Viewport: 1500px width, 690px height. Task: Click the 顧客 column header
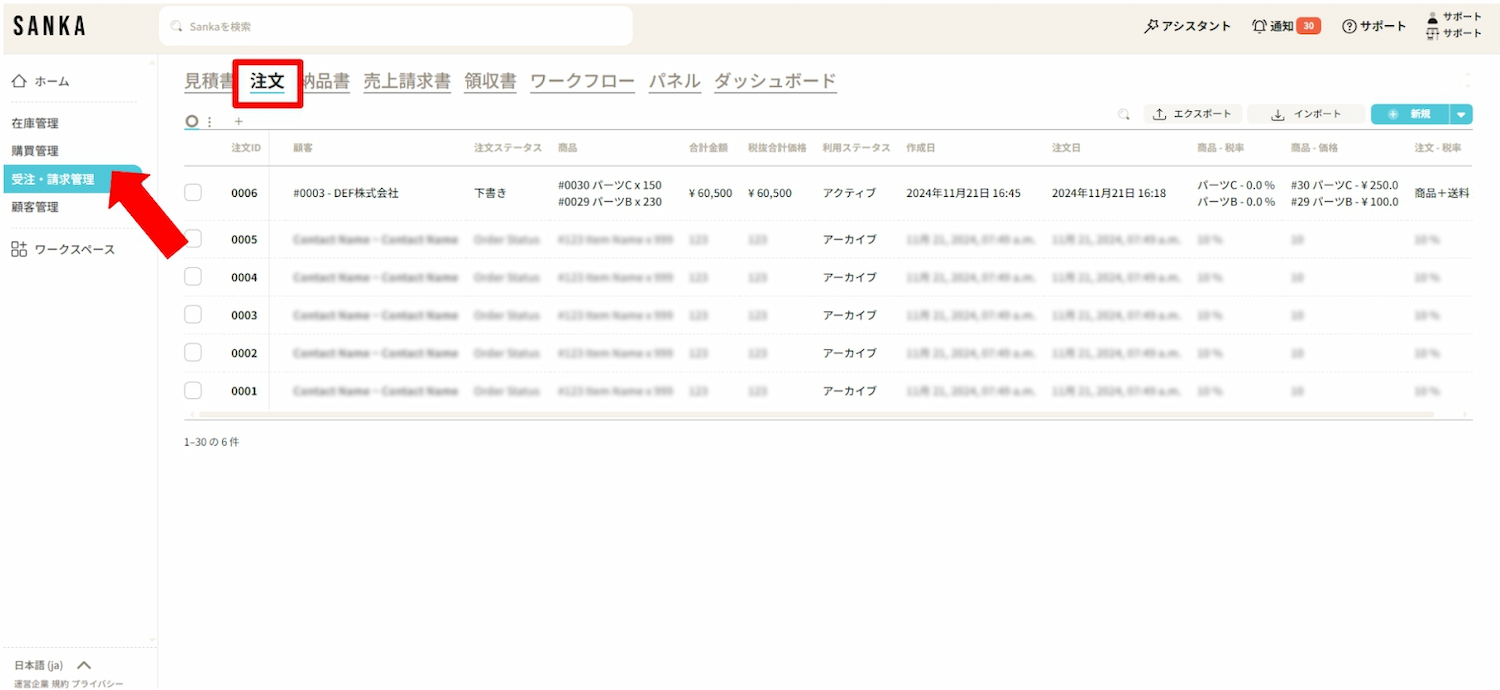[303, 148]
